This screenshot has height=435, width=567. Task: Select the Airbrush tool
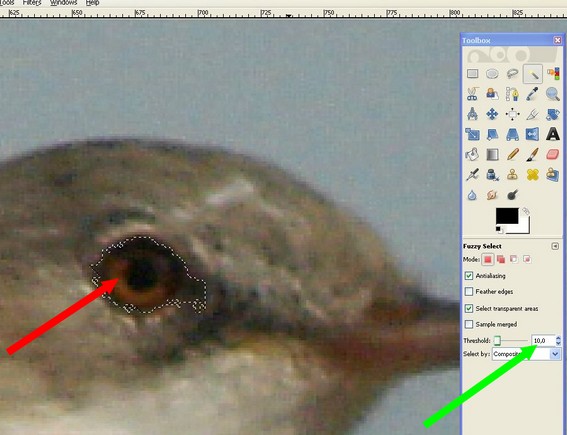[472, 175]
